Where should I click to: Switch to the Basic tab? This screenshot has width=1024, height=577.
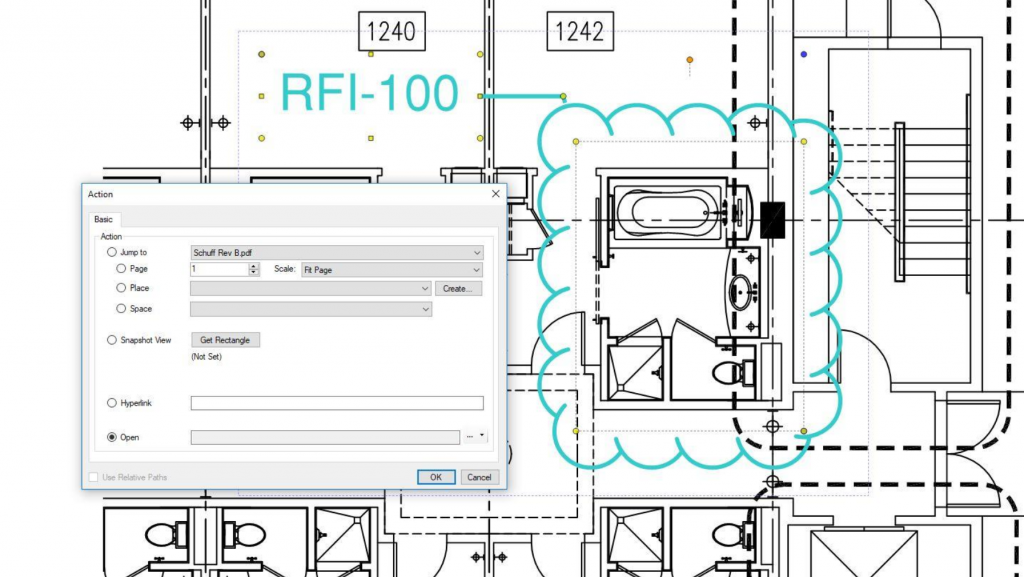tap(104, 219)
